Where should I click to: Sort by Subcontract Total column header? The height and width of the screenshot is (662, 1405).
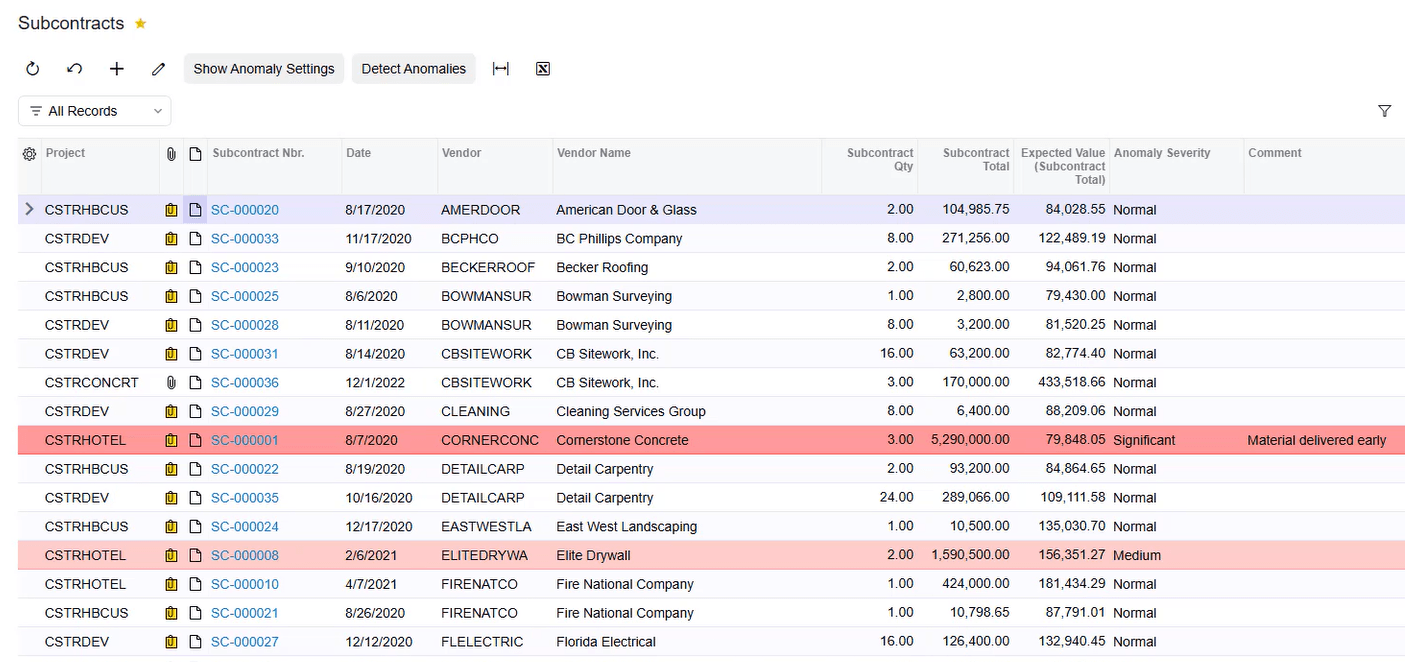[x=976, y=160]
